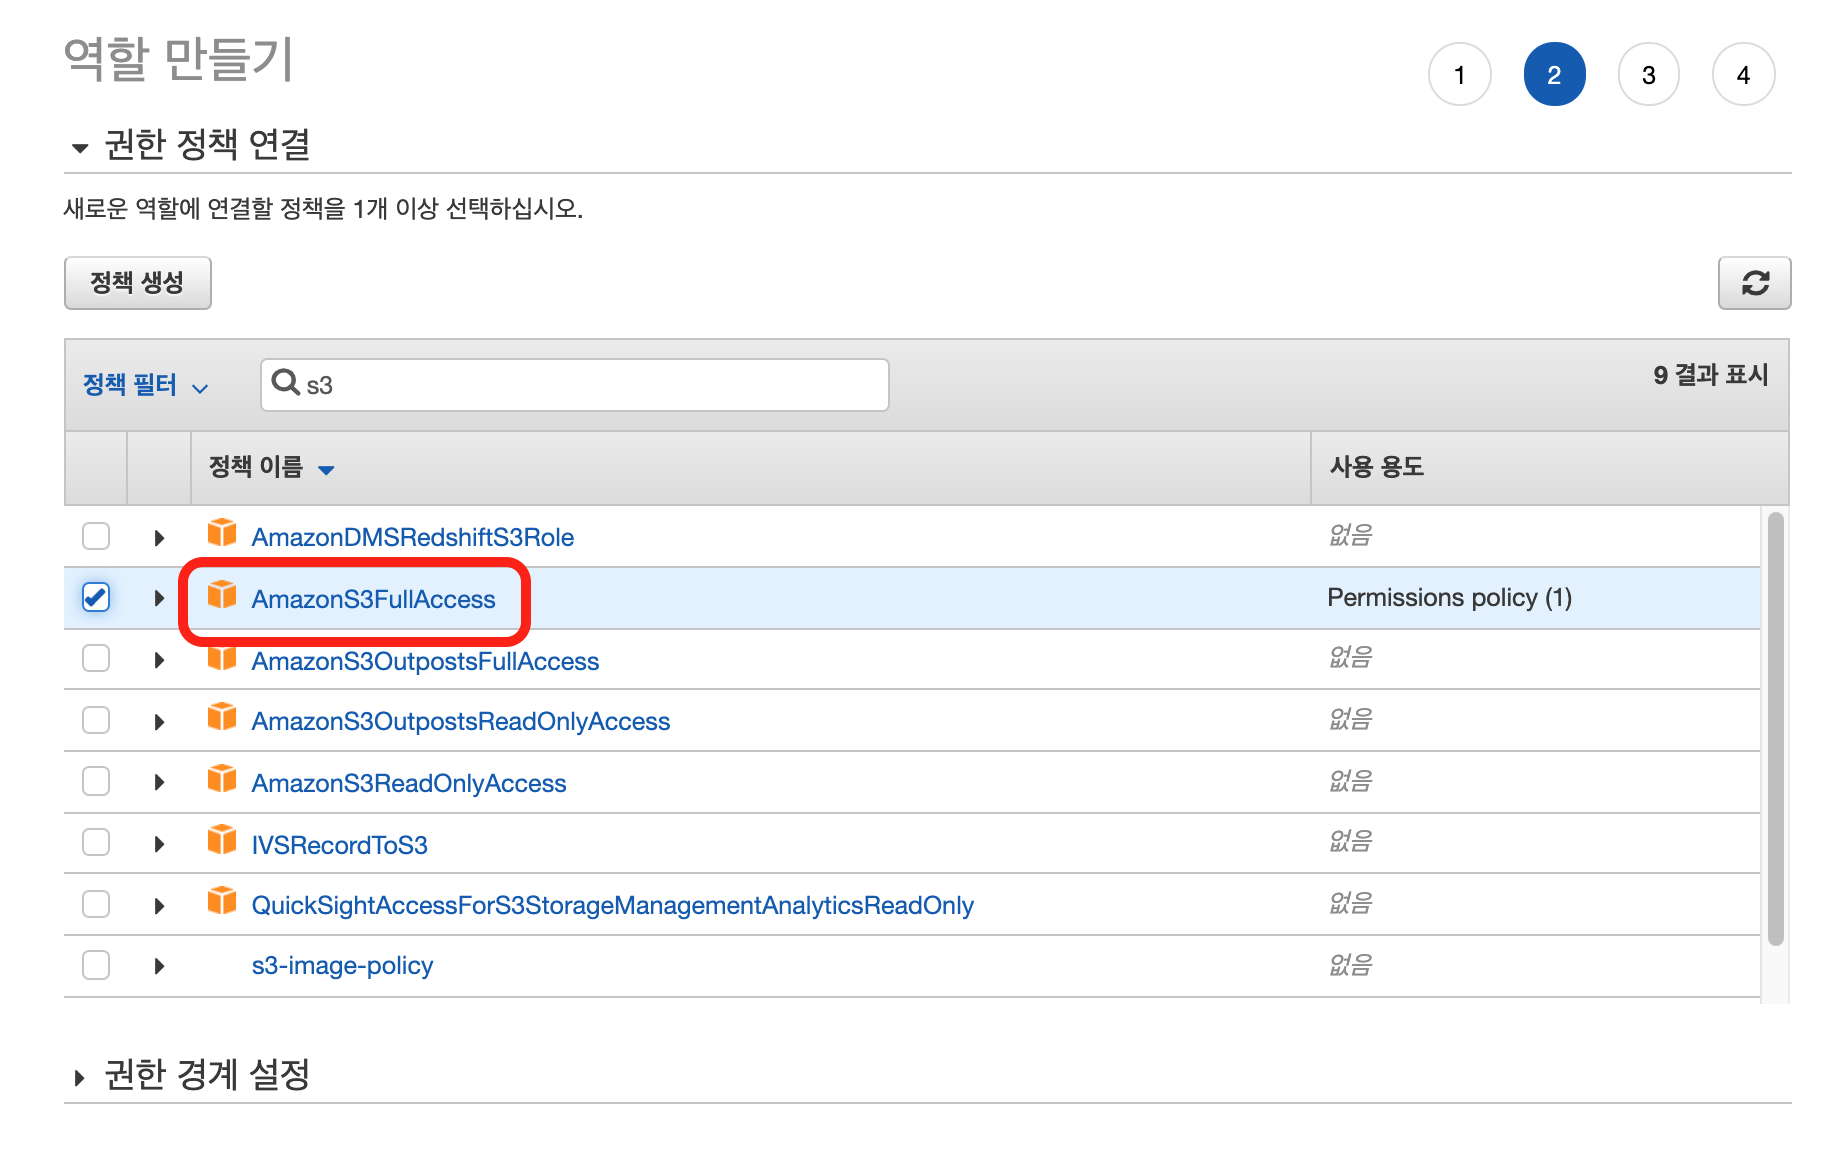
Task: Expand IVSRecordToS3 row details arrow
Action: coord(159,845)
